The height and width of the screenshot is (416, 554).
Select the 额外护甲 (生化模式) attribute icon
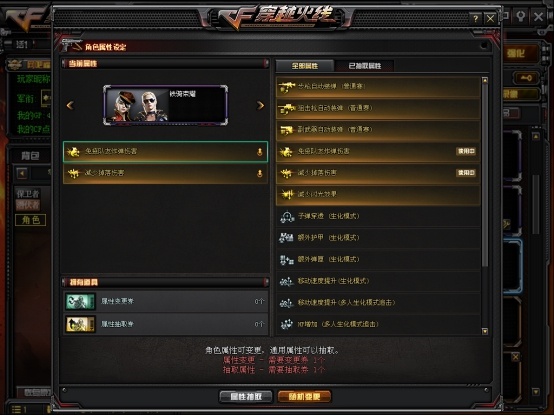coord(287,238)
